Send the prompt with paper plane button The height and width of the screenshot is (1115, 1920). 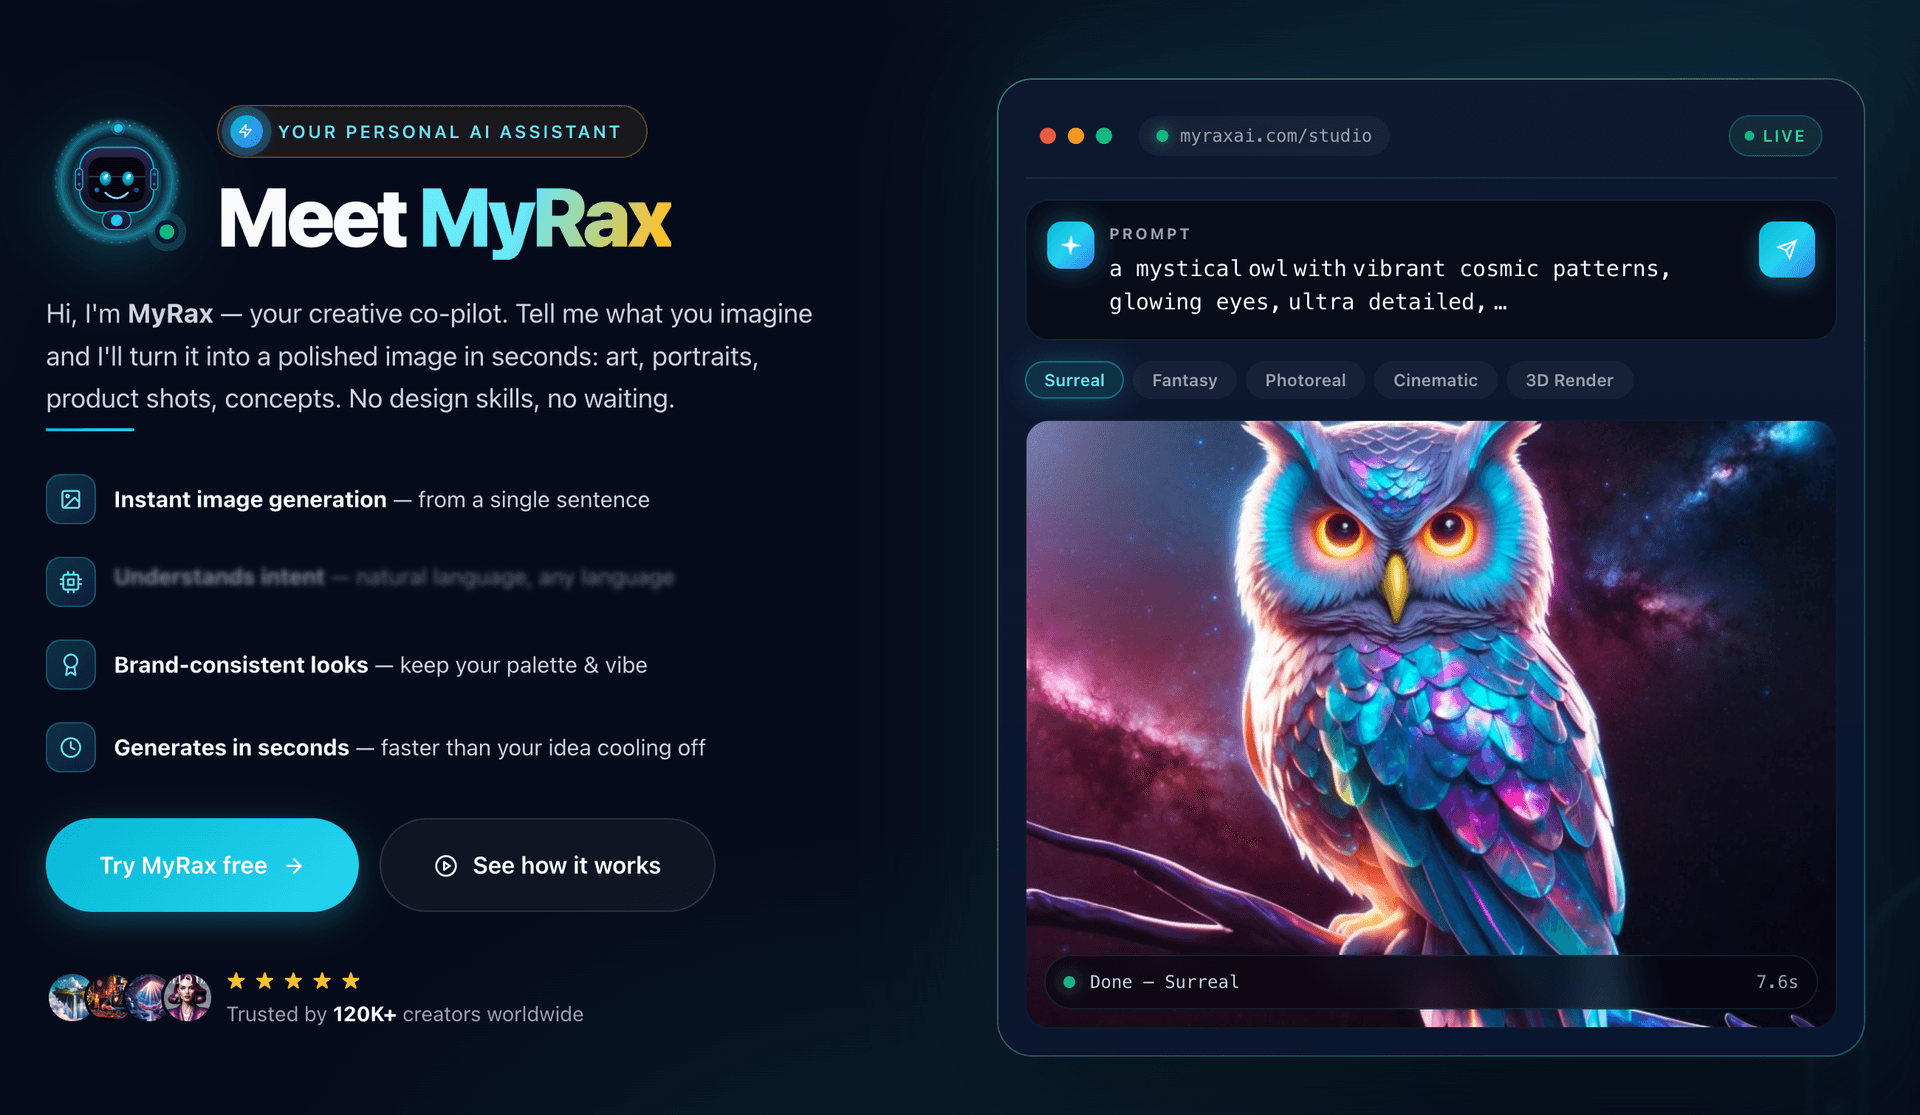(1787, 249)
